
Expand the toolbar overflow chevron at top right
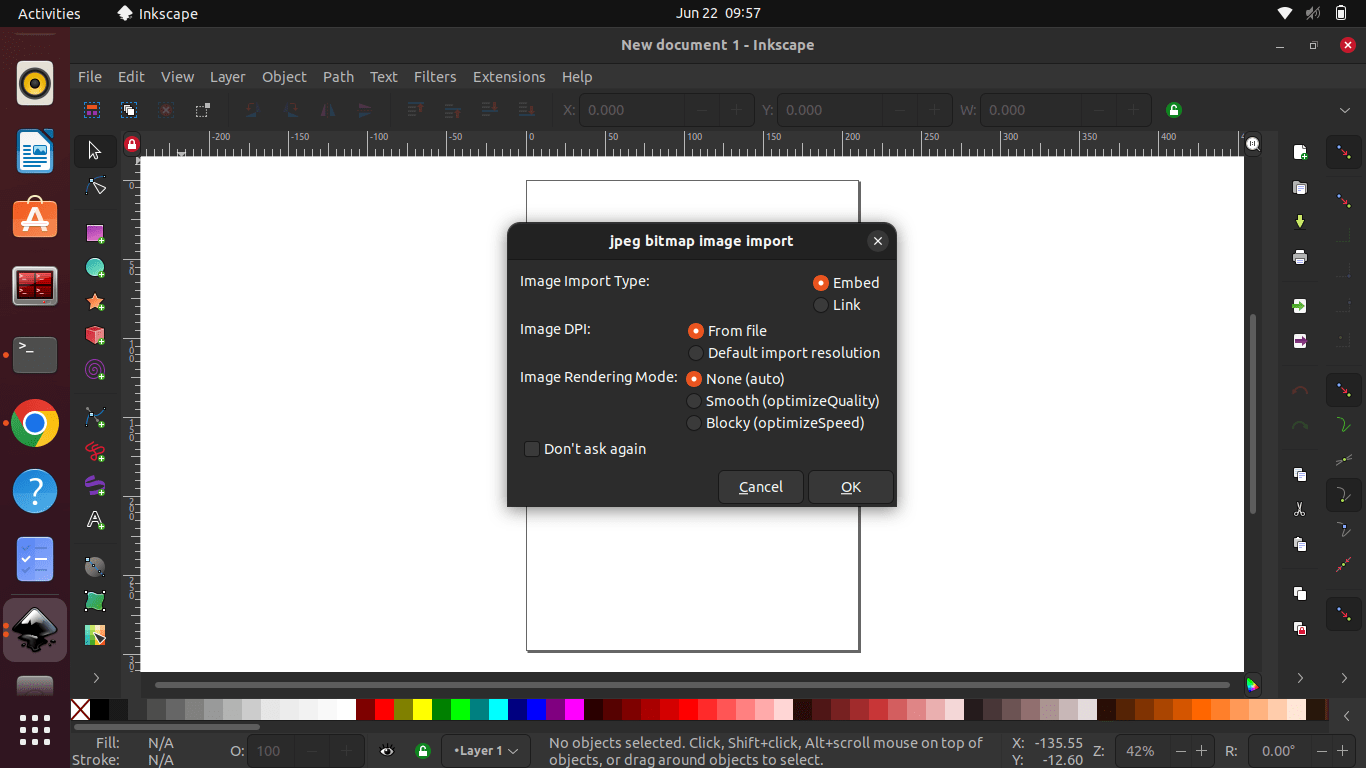click(x=1345, y=110)
